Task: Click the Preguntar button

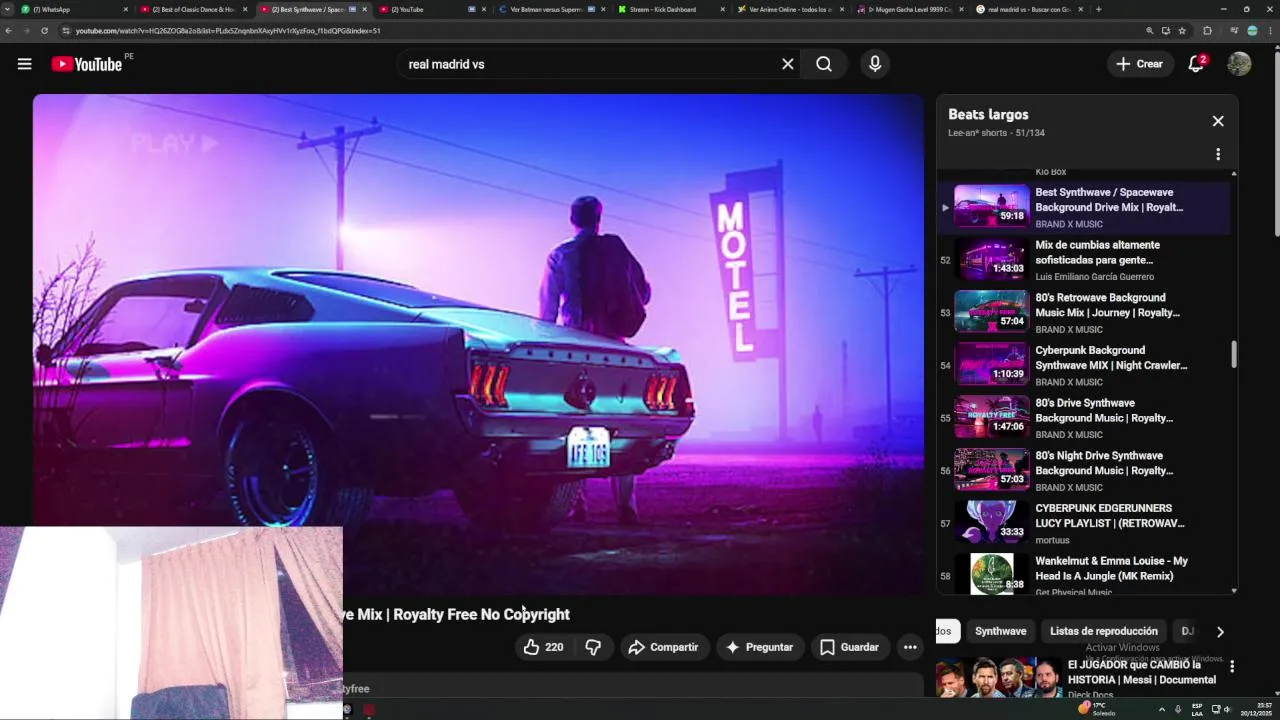Action: coord(759,647)
